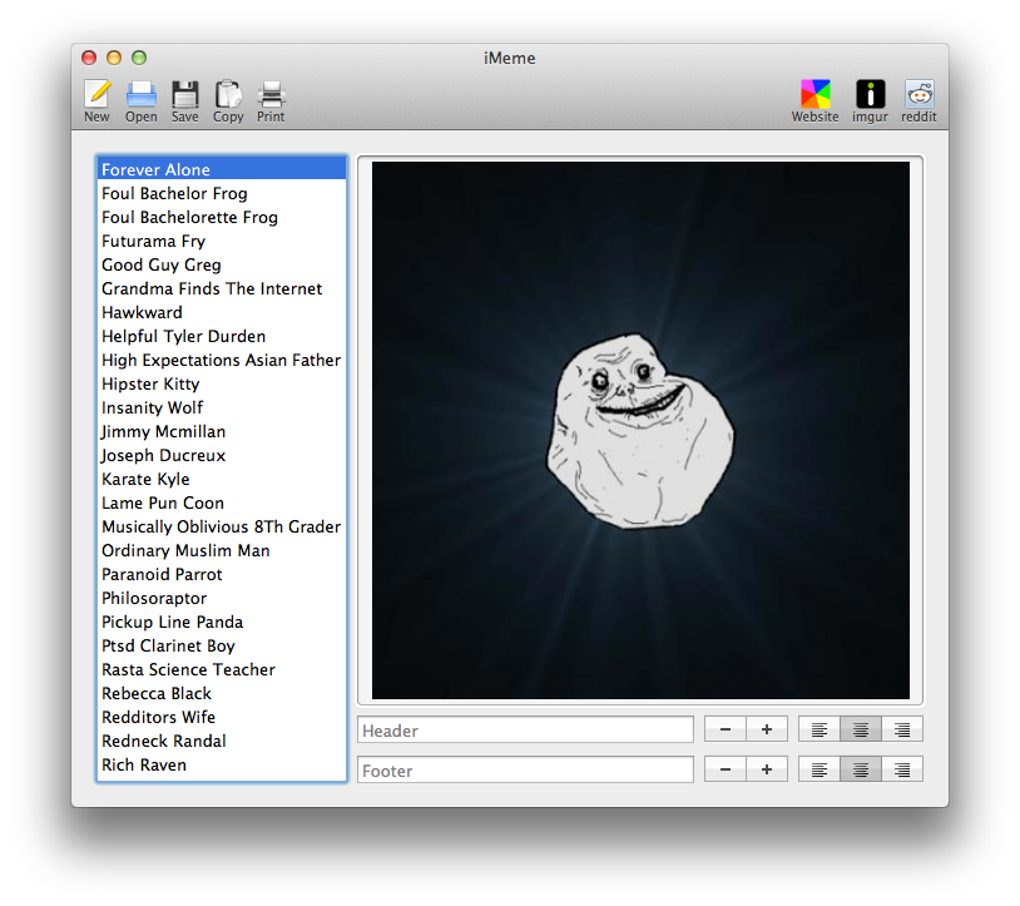Close the iMeme window
The image size is (1020, 906).
89,58
